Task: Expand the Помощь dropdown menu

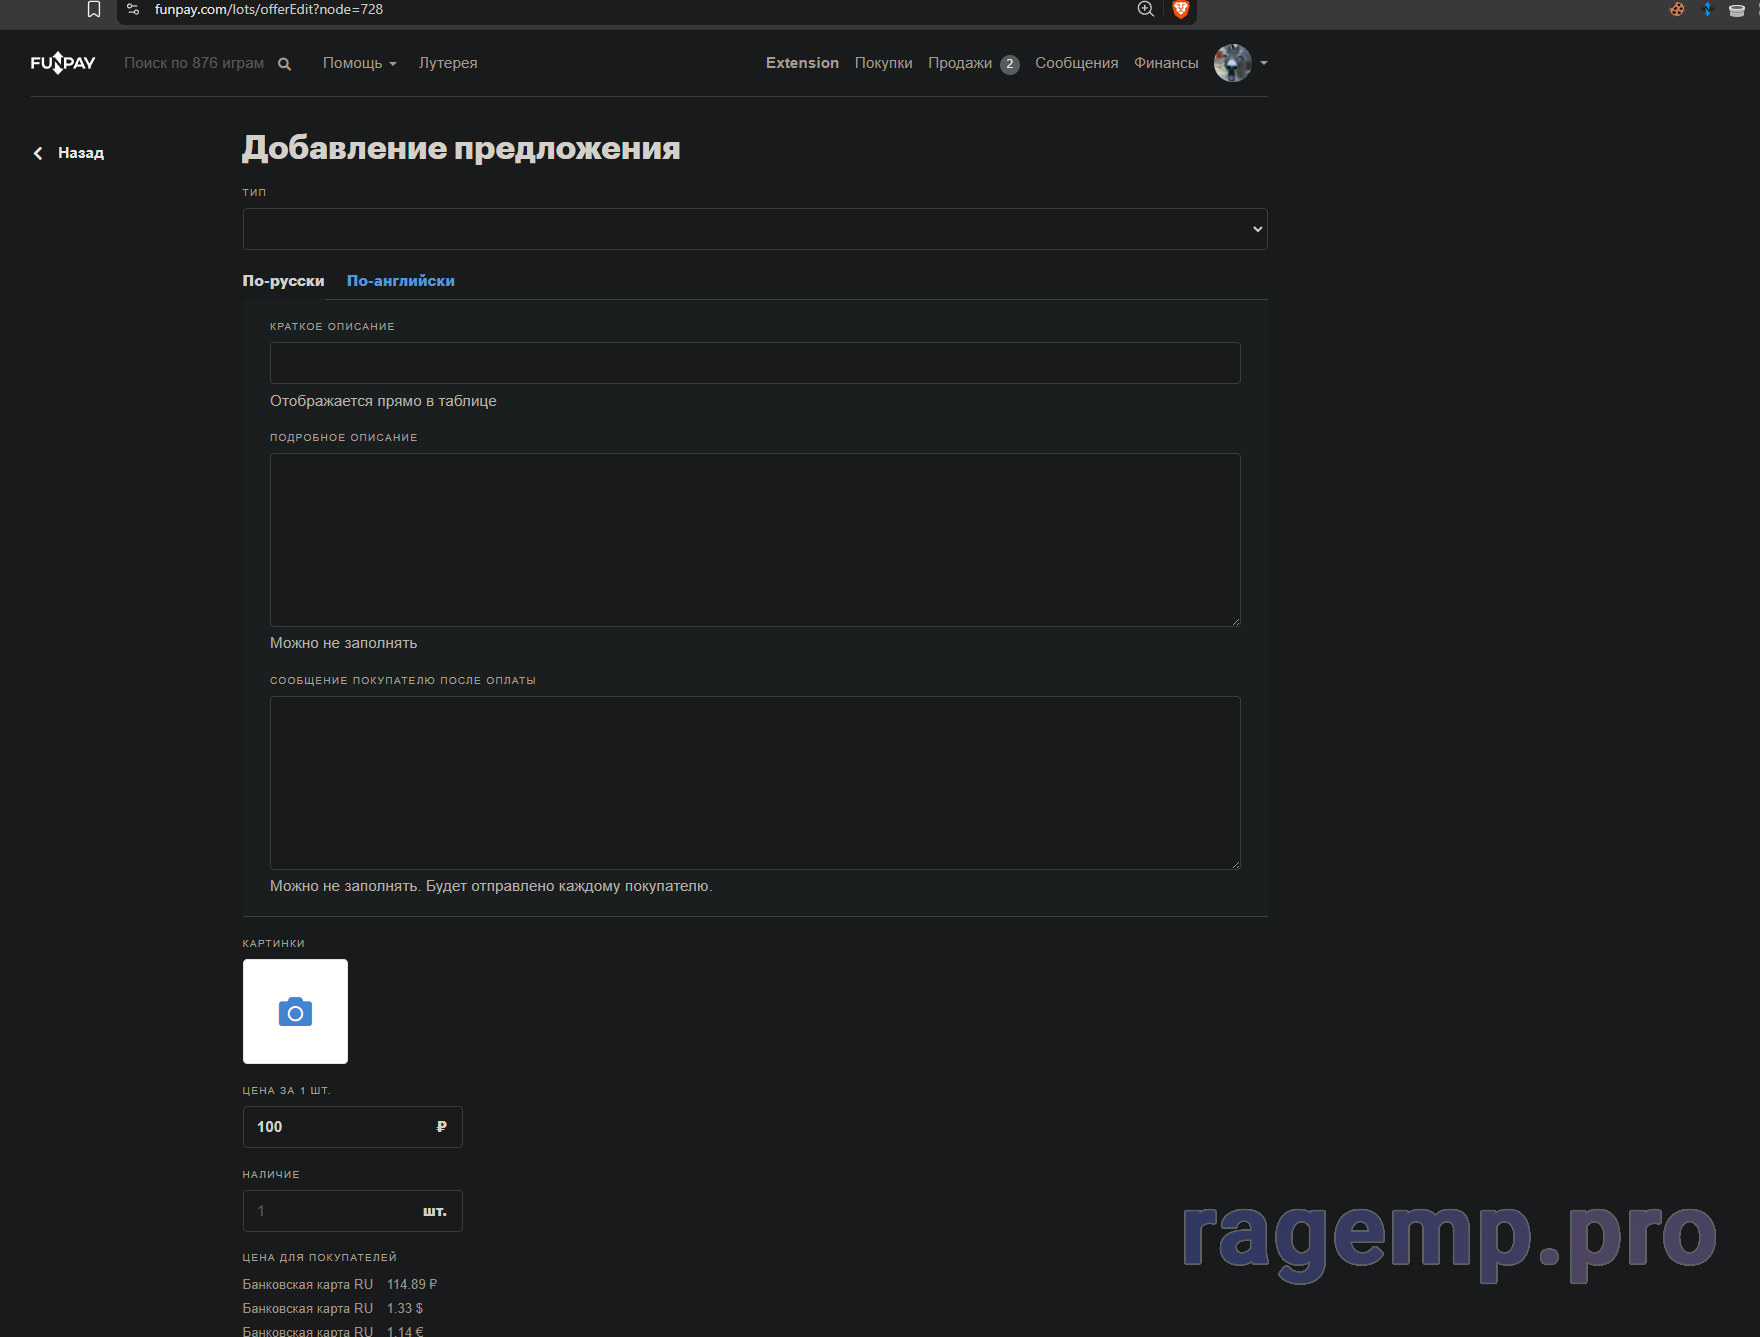Action: (360, 63)
